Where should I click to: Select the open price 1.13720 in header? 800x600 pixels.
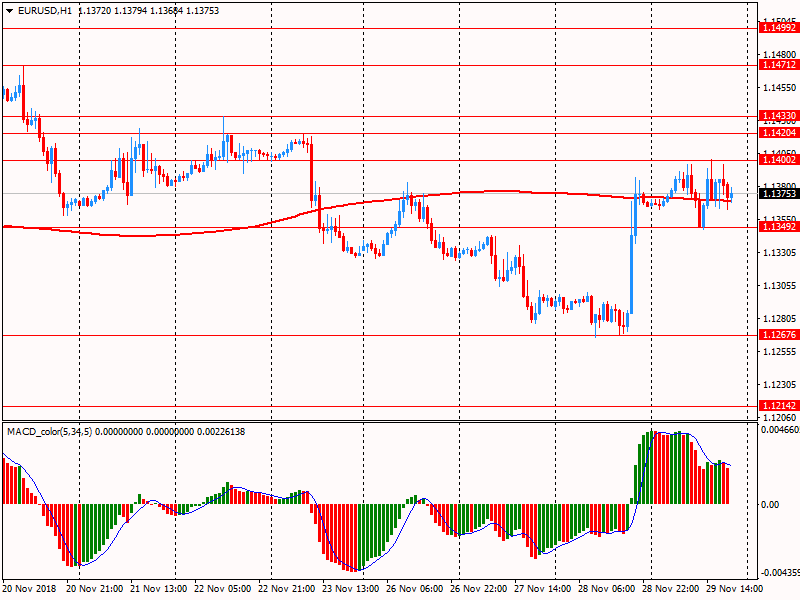pyautogui.click(x=95, y=11)
